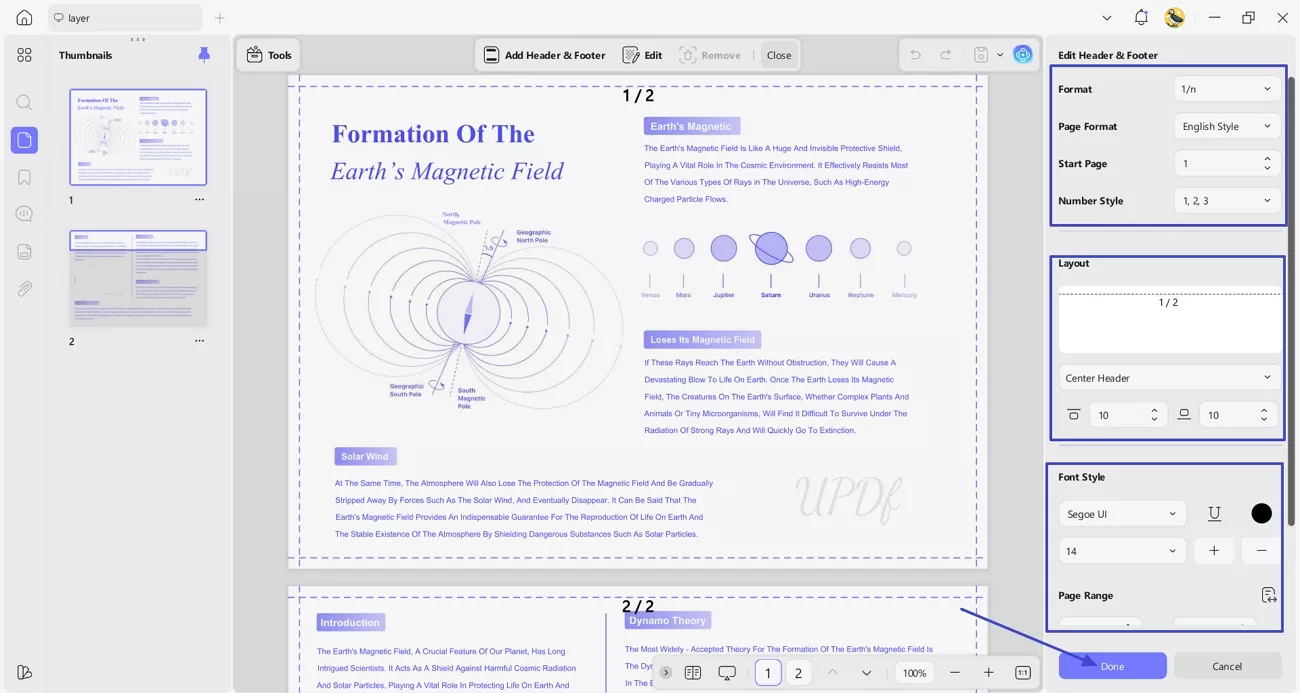Confirm changes with Done button

pyautogui.click(x=1112, y=666)
